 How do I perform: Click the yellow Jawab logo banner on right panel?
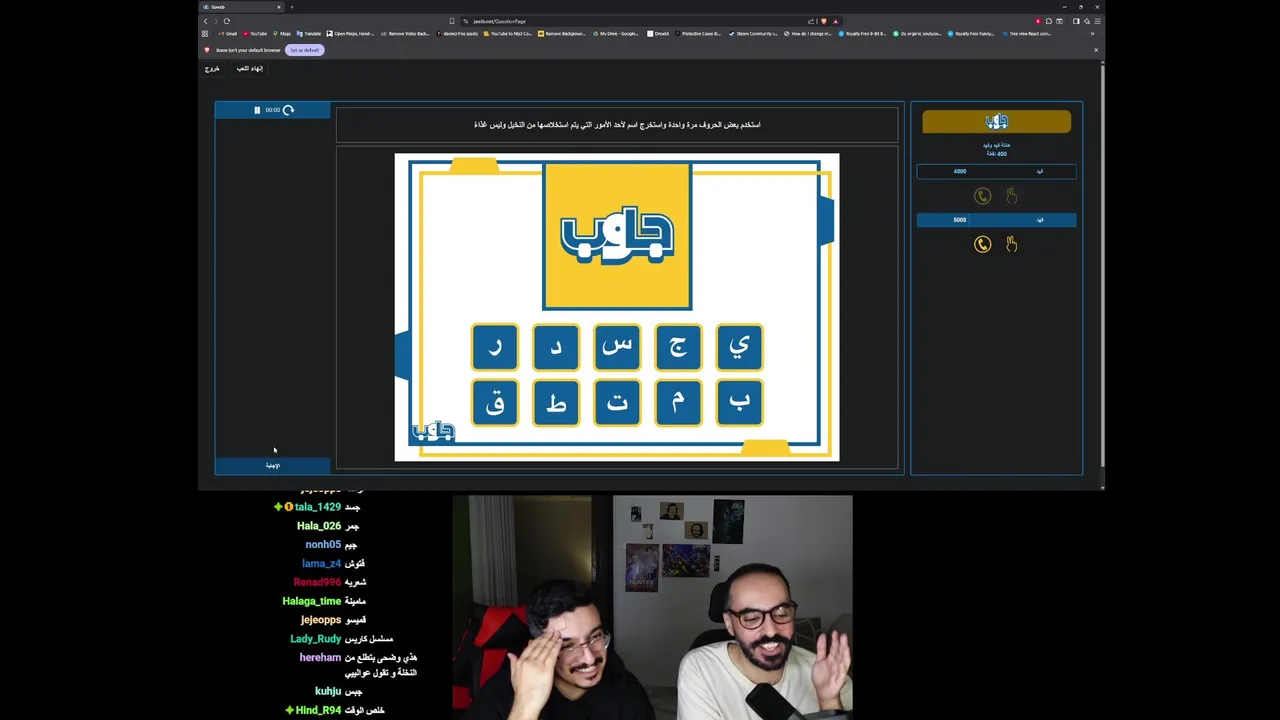(997, 122)
